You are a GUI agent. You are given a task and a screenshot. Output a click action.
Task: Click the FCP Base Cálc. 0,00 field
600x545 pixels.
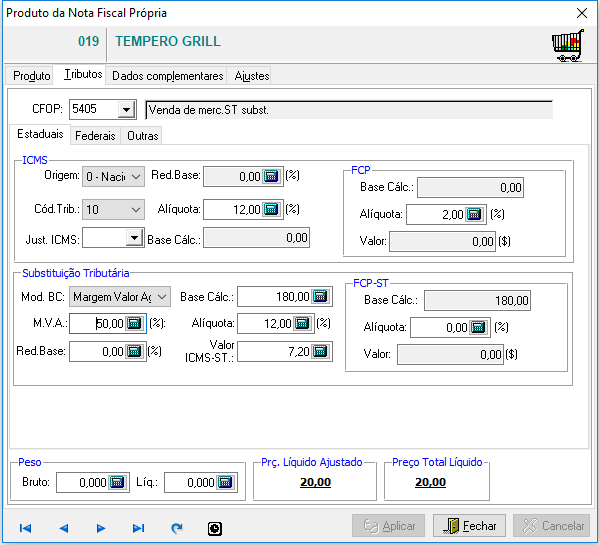tap(470, 188)
